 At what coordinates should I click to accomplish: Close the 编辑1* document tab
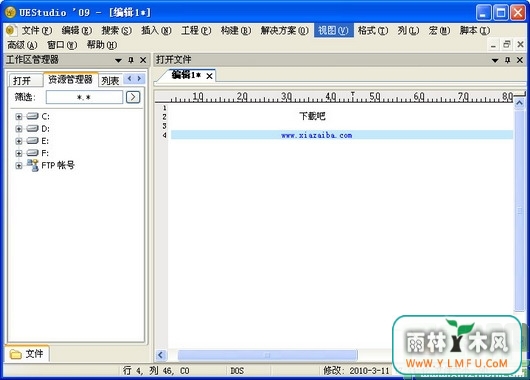[210, 76]
